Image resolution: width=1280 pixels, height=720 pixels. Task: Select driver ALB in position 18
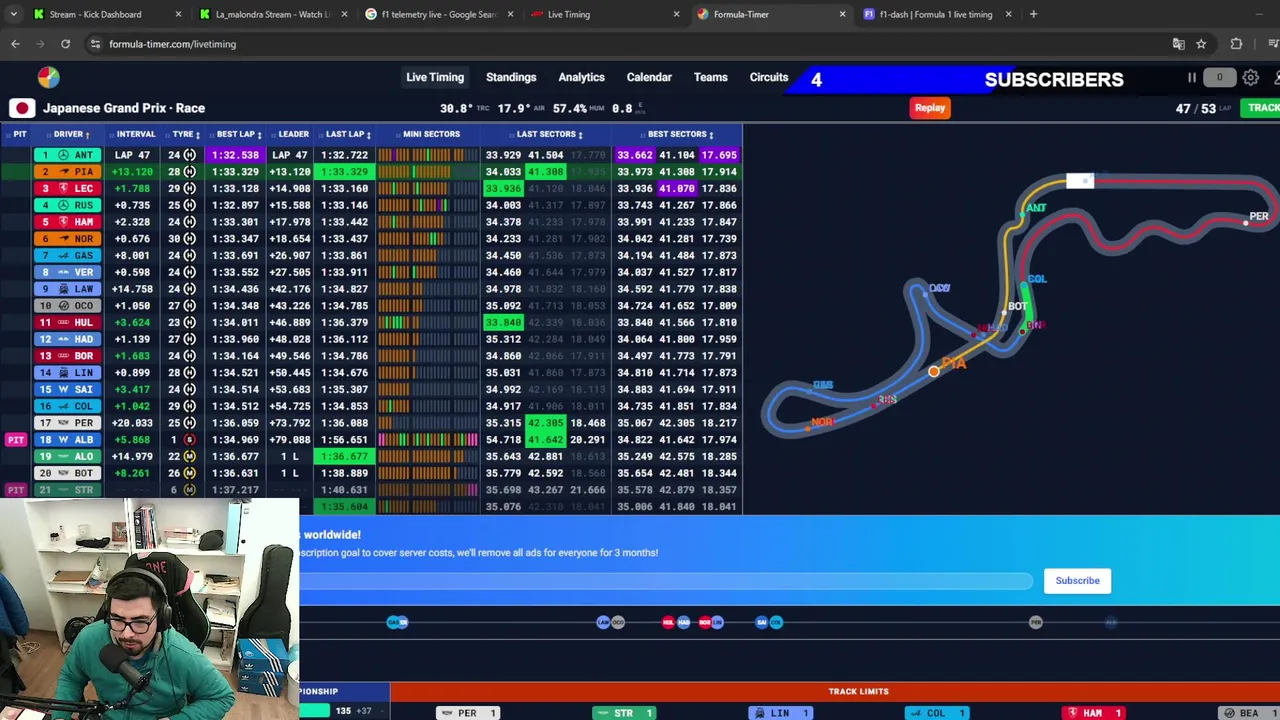click(67, 440)
